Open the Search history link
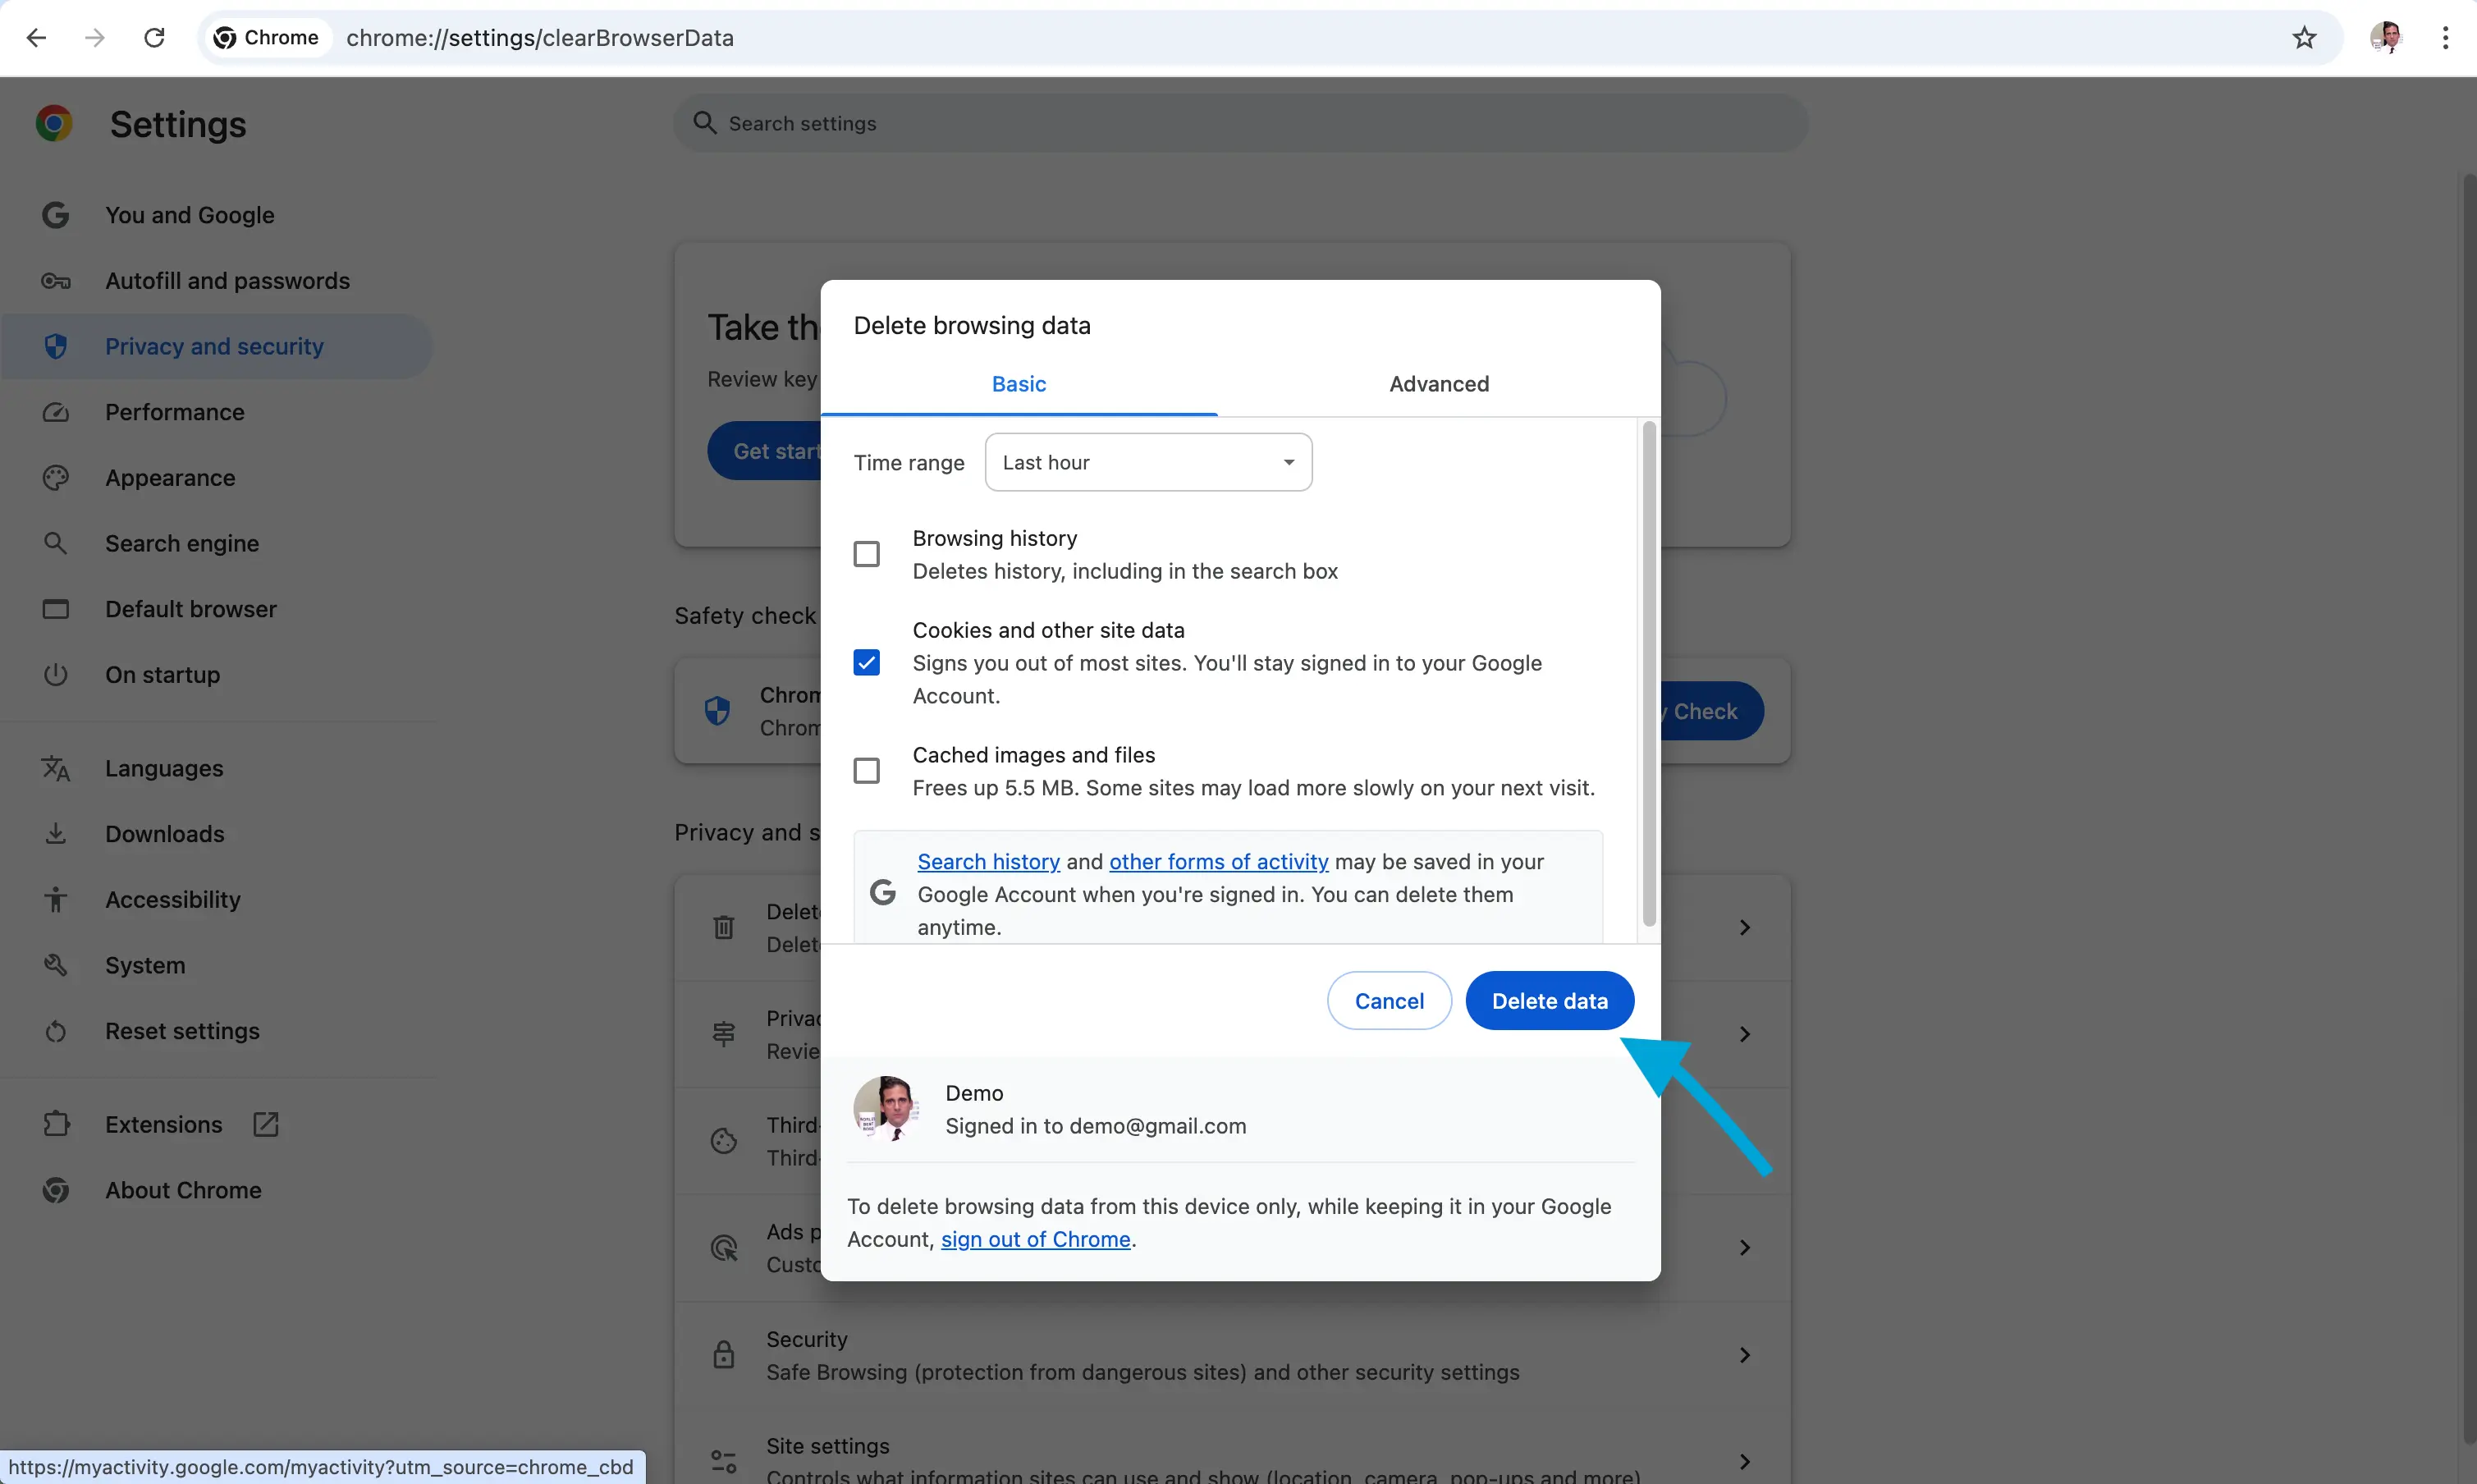2477x1484 pixels. point(988,862)
